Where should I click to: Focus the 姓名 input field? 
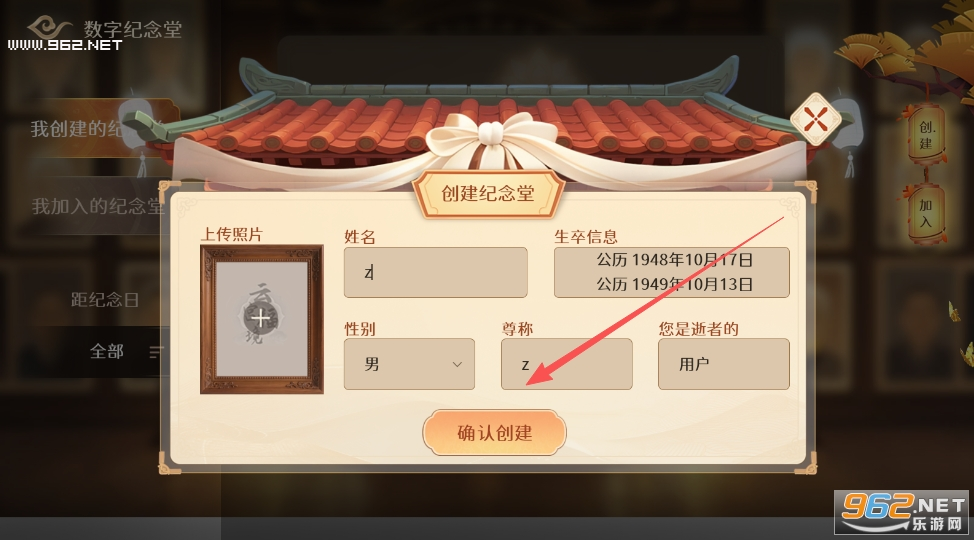[x=435, y=272]
